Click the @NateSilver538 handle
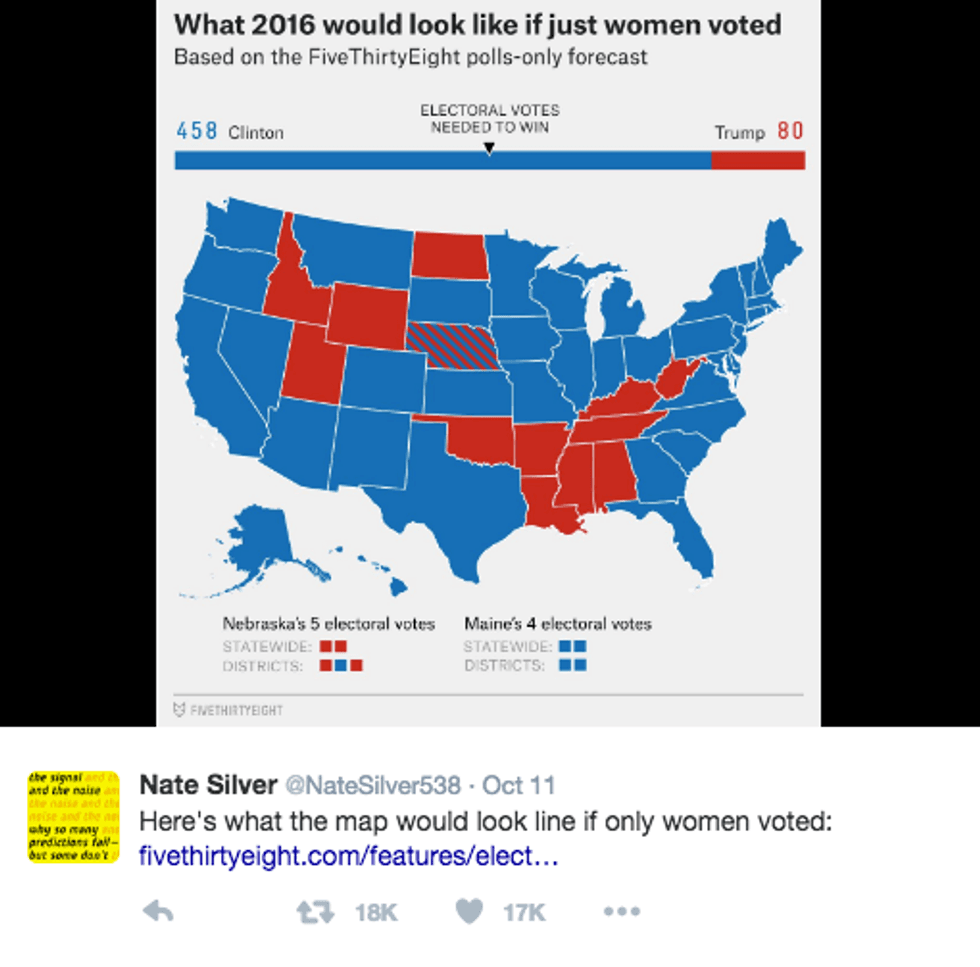Image resolution: width=980 pixels, height=967 pixels. tap(374, 785)
